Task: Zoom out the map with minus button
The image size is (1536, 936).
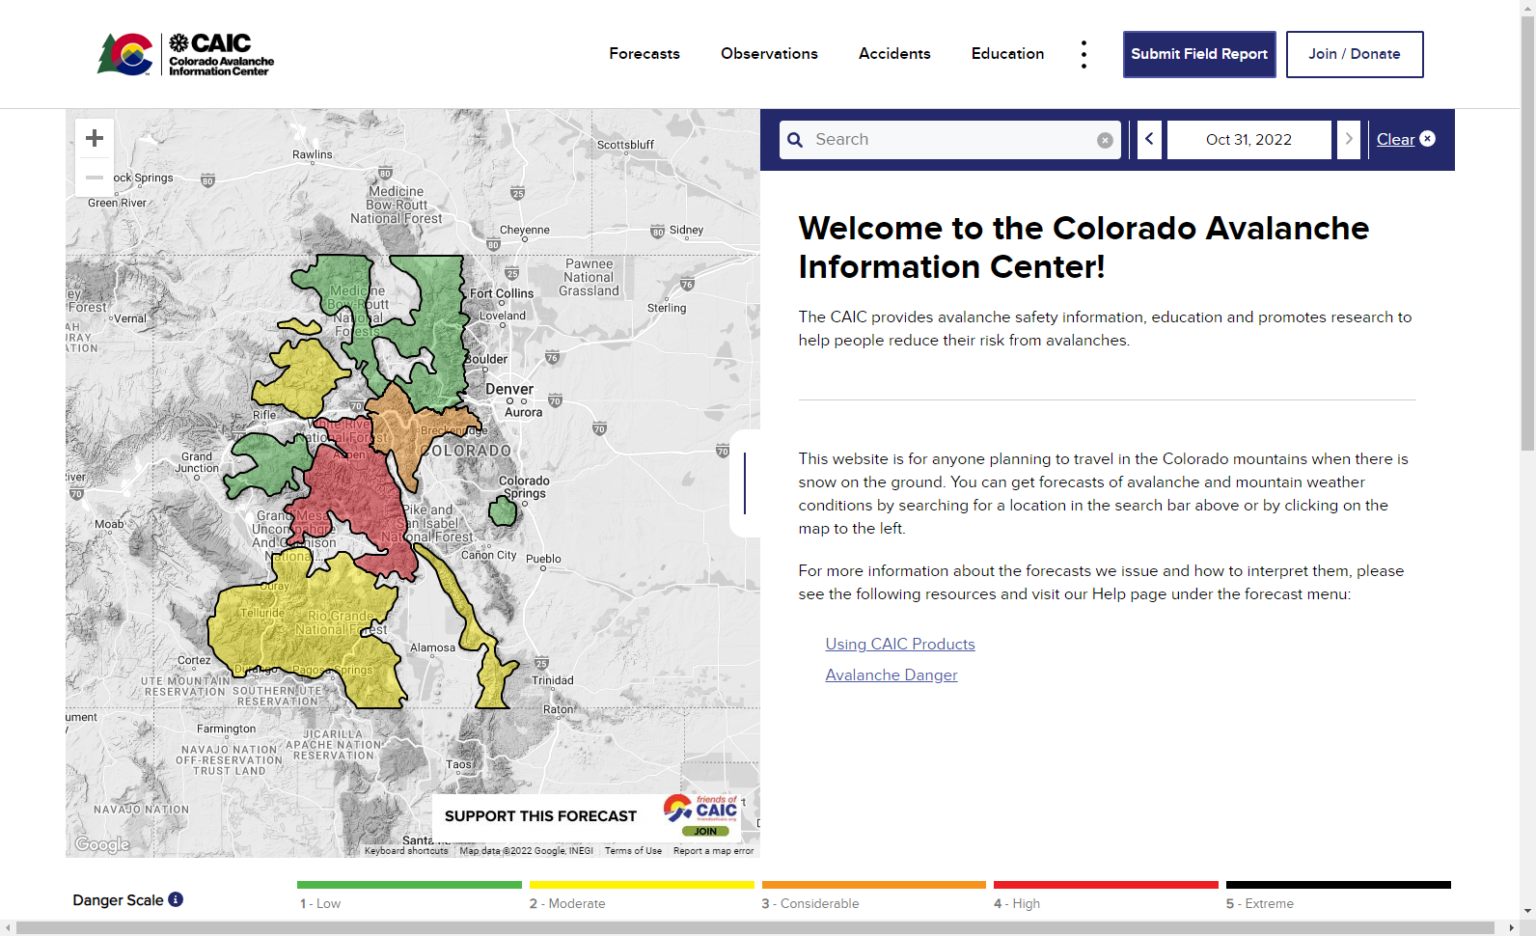Action: pyautogui.click(x=94, y=177)
